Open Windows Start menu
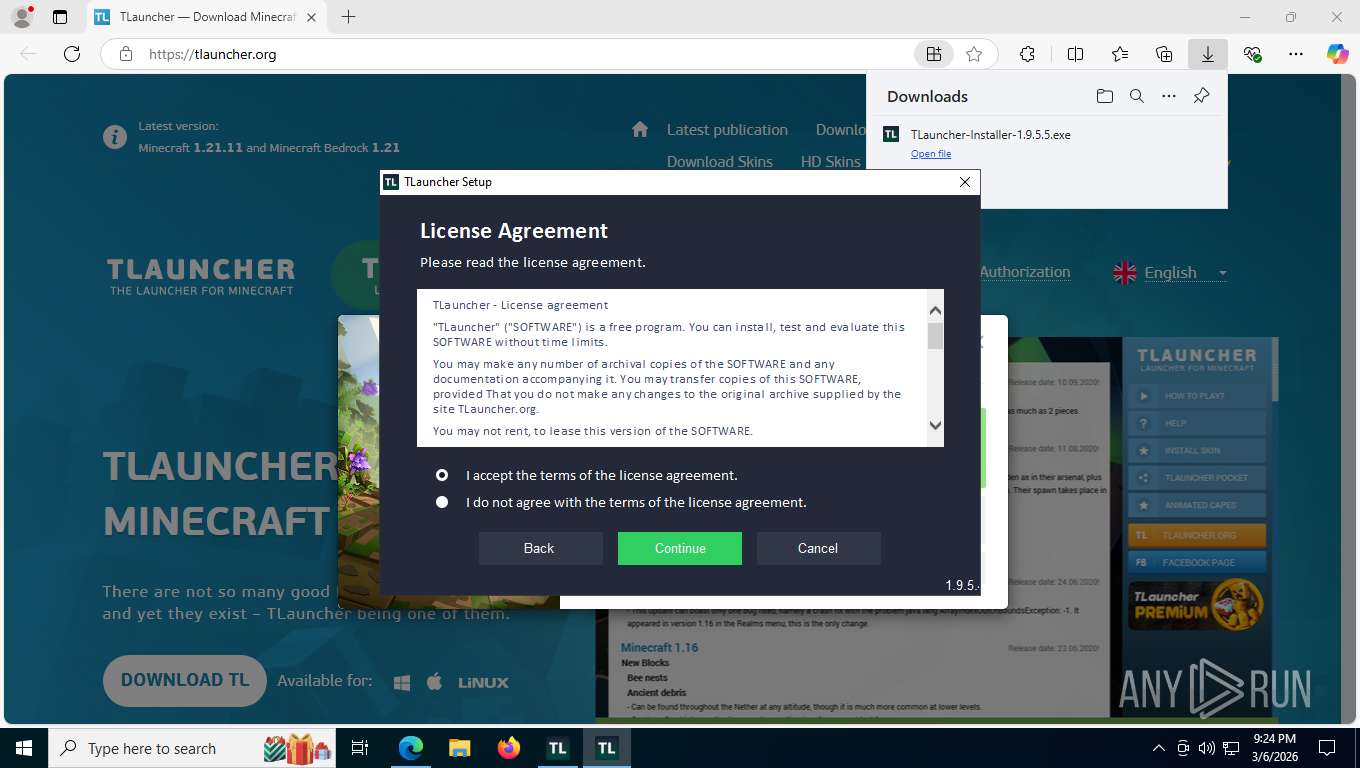This screenshot has height=768, width=1360. pyautogui.click(x=23, y=748)
